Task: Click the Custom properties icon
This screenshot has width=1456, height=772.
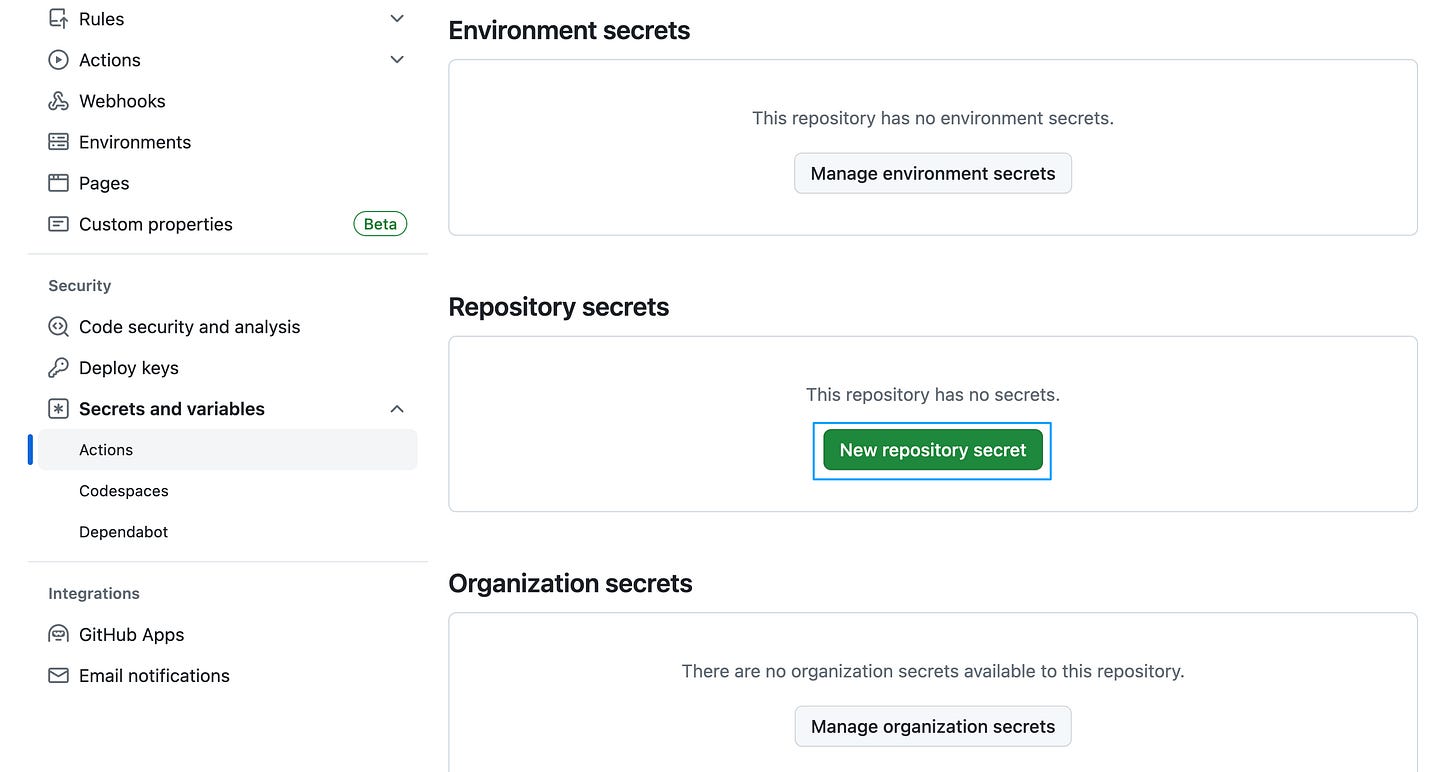Action: tap(58, 224)
